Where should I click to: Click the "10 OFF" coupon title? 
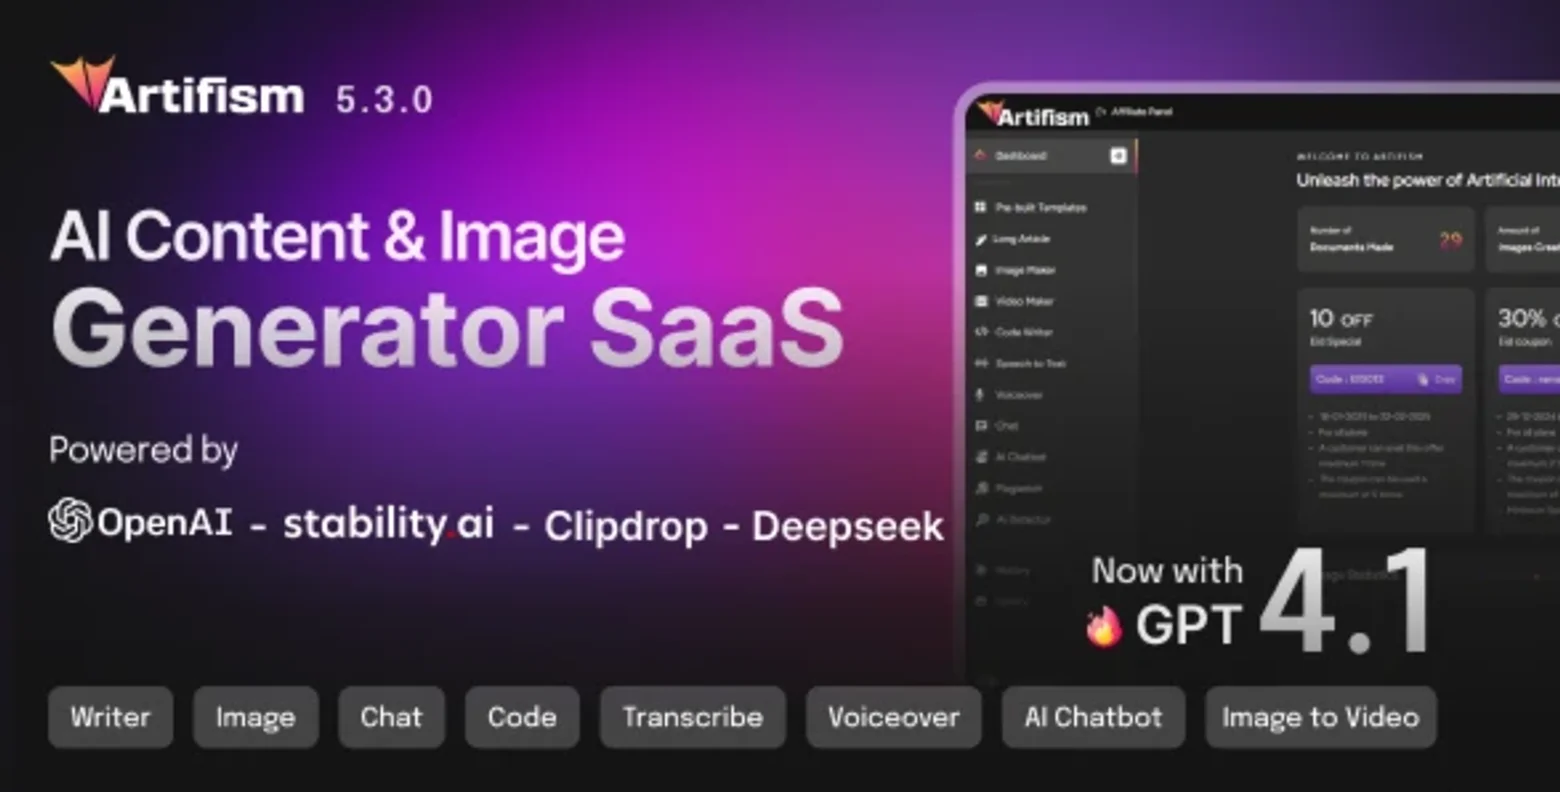pyautogui.click(x=1341, y=319)
